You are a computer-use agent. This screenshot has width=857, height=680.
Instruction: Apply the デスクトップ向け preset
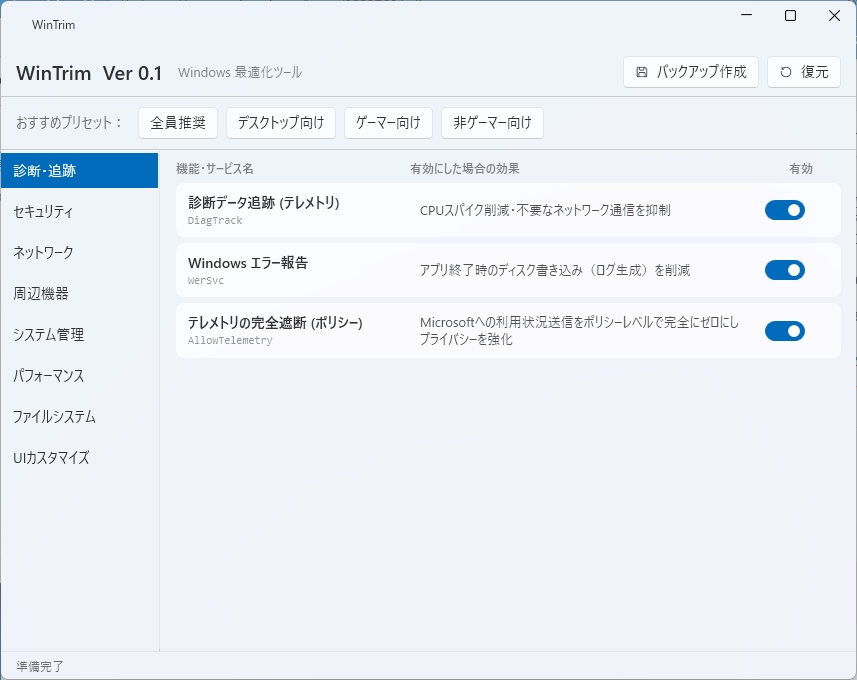pyautogui.click(x=281, y=122)
